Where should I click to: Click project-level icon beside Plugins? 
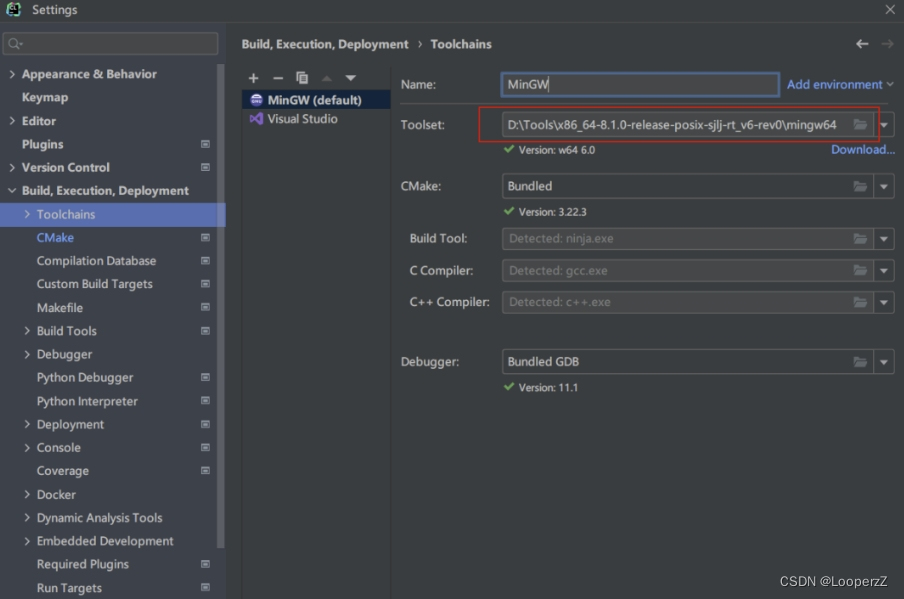205,144
